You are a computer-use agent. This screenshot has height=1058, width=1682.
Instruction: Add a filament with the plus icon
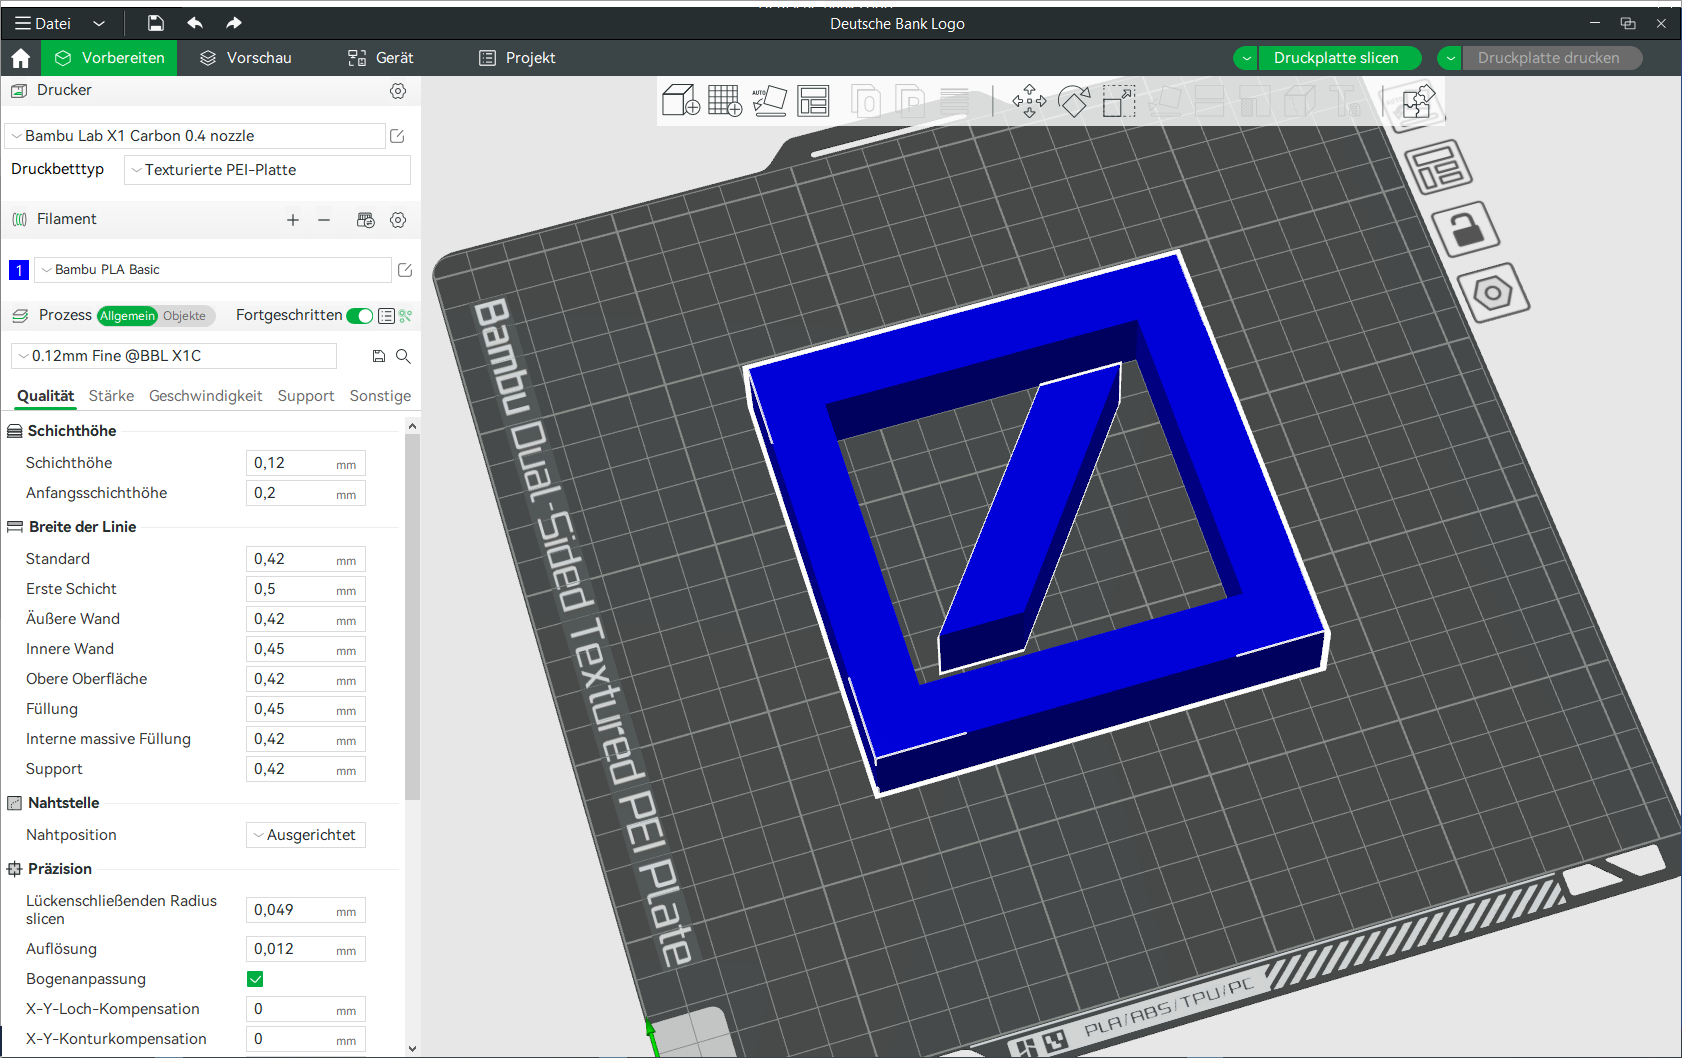pyautogui.click(x=293, y=220)
